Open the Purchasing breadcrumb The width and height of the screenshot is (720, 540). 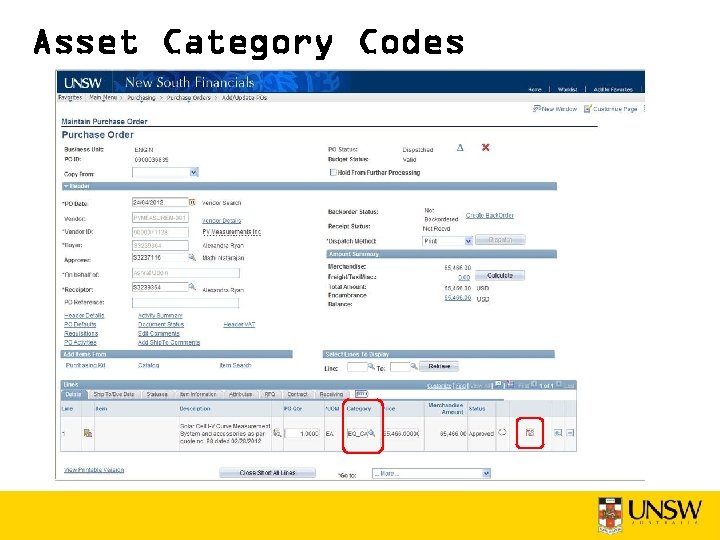tap(141, 98)
